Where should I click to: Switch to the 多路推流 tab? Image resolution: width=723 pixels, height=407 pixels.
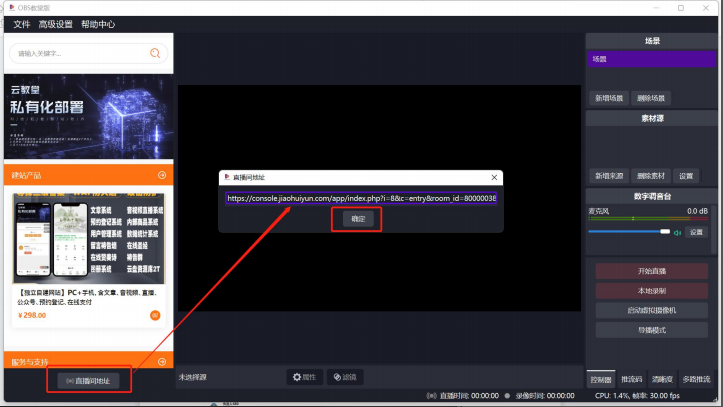(696, 379)
